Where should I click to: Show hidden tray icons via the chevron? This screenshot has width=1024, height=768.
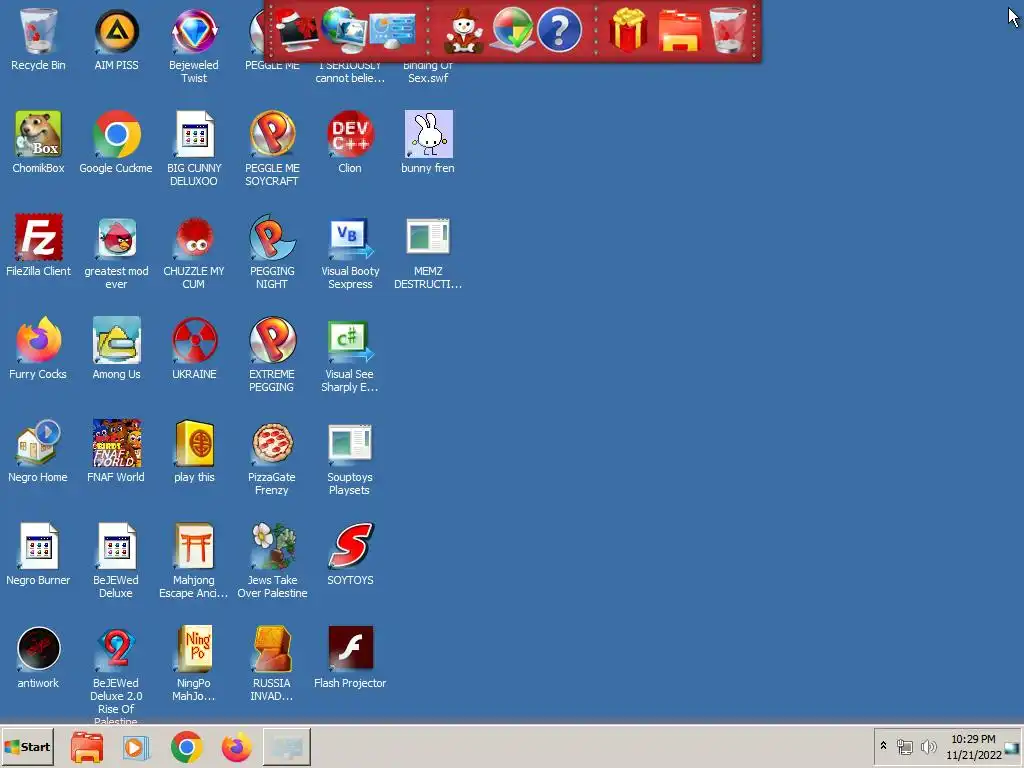(x=884, y=746)
